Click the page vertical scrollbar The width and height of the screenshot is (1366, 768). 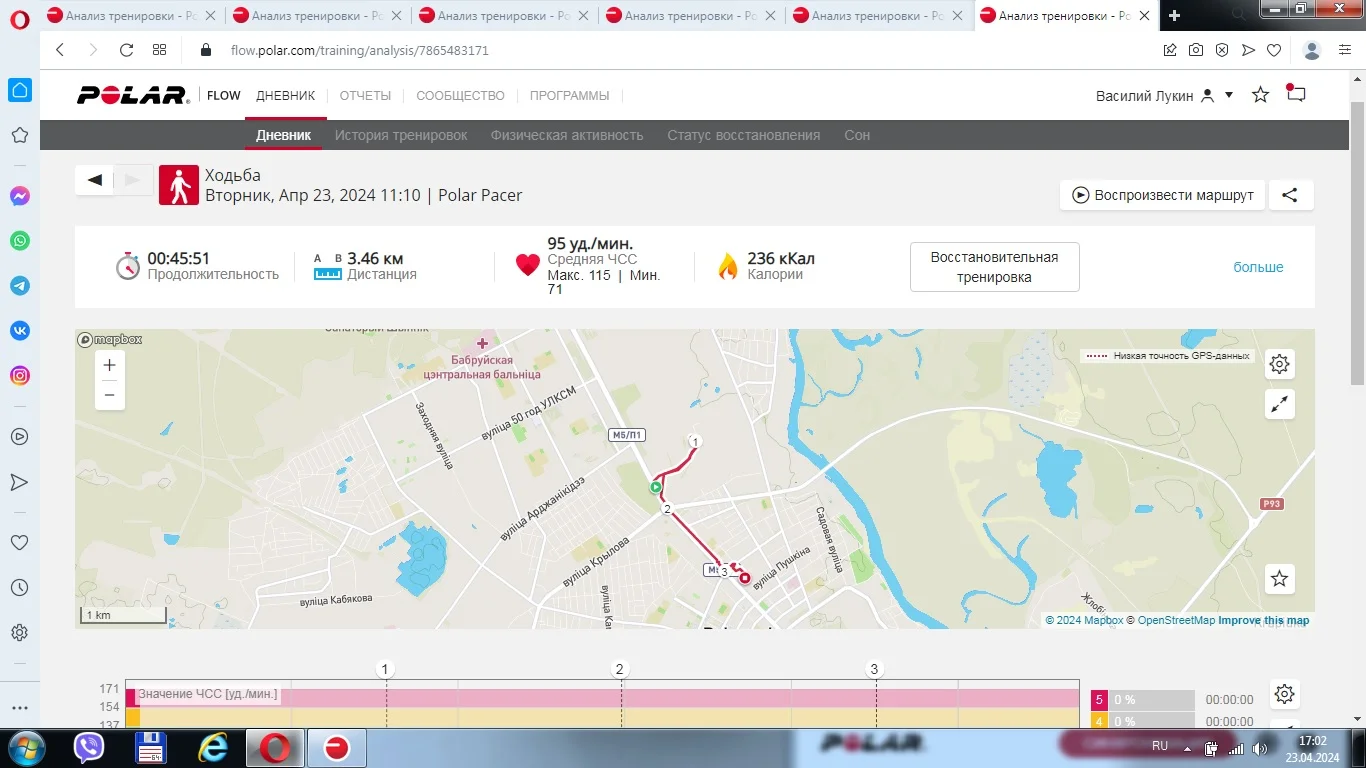click(x=1357, y=243)
